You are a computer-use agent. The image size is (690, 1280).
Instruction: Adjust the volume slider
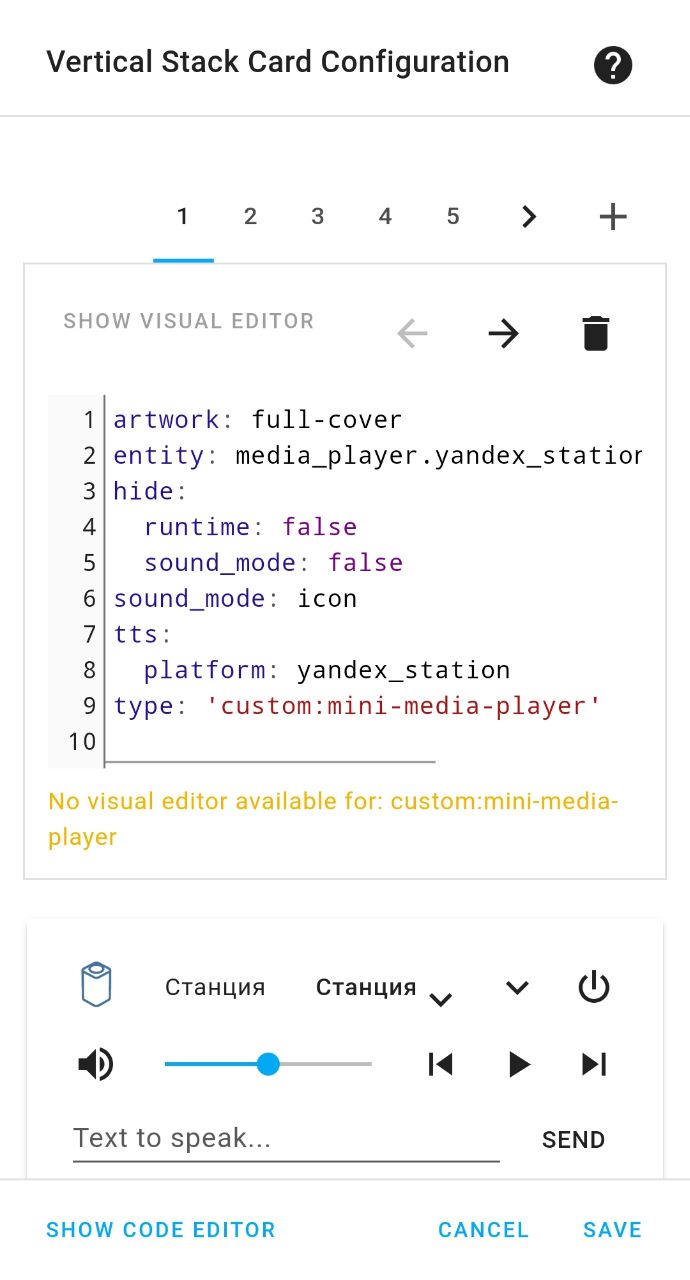268,1064
